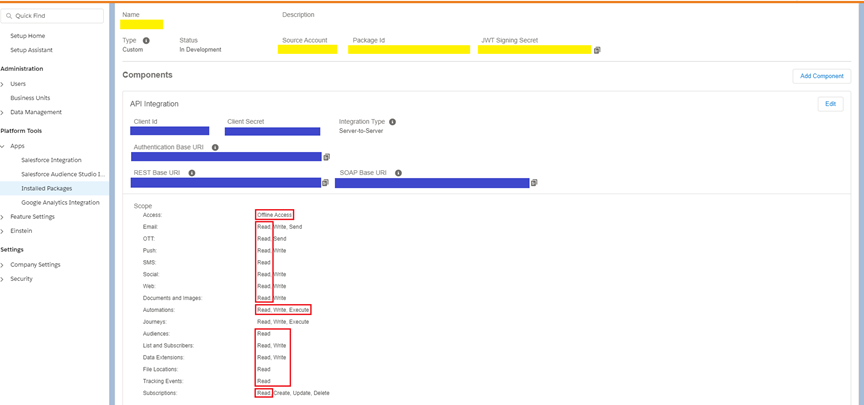Click the Authentication Base URI info icon
This screenshot has width=864, height=405.
[215, 147]
